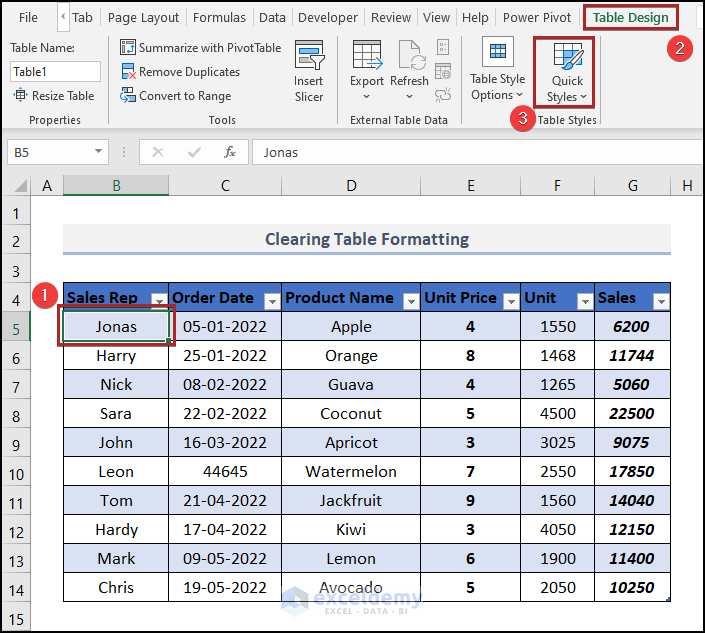Screen dimensions: 705x633
Task: Select column D header
Action: point(351,185)
